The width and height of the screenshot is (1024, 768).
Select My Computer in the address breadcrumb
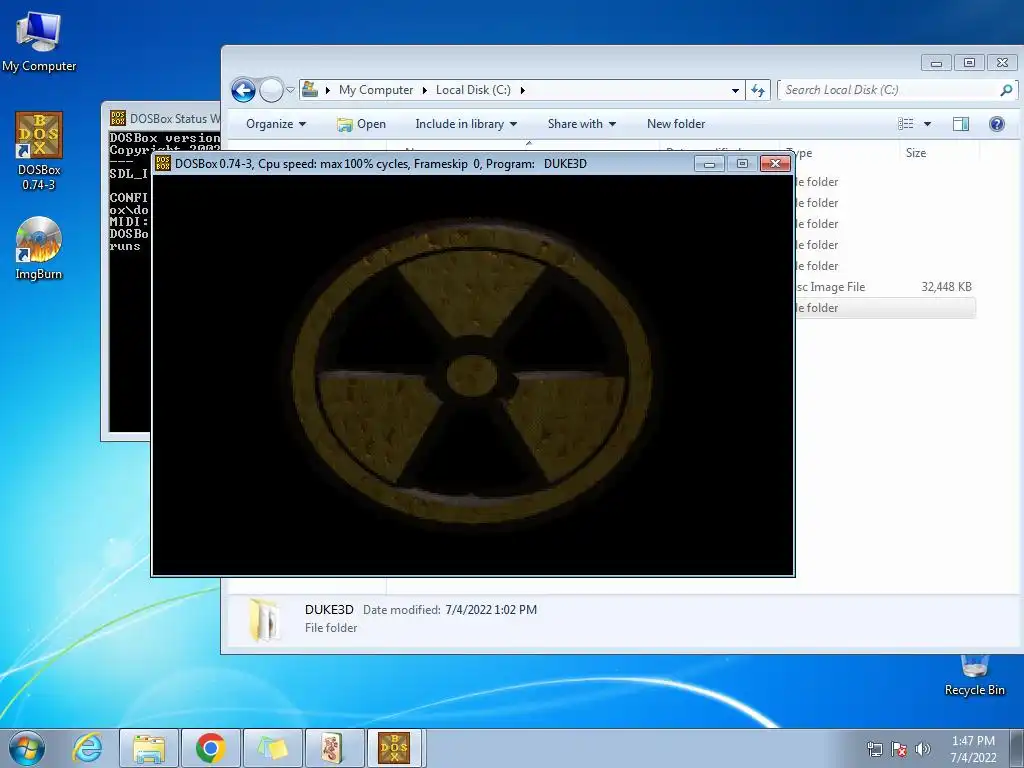(x=376, y=90)
